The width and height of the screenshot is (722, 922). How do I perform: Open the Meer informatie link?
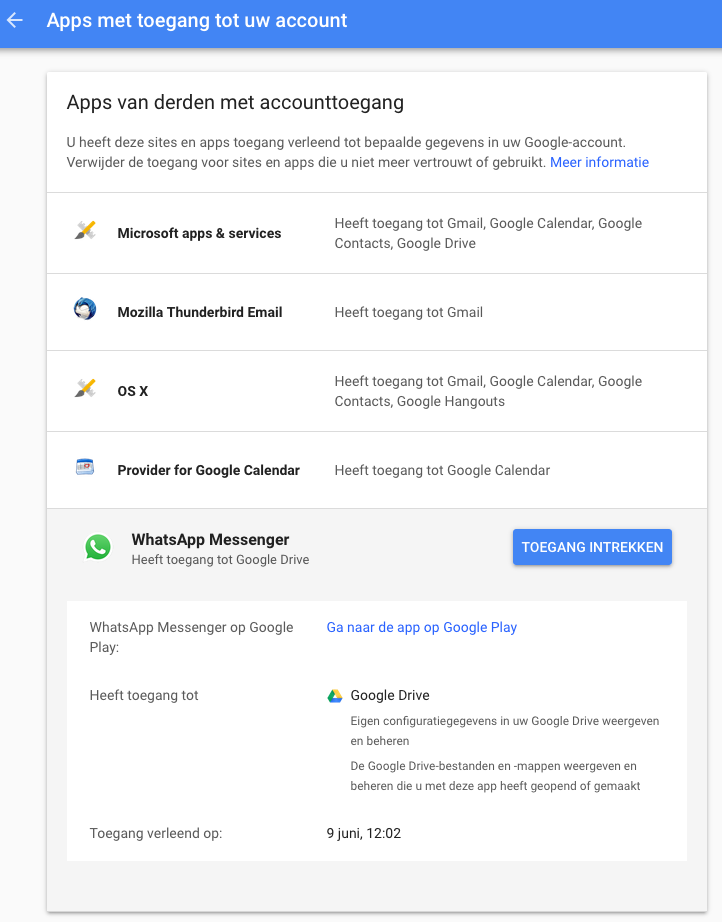[599, 162]
